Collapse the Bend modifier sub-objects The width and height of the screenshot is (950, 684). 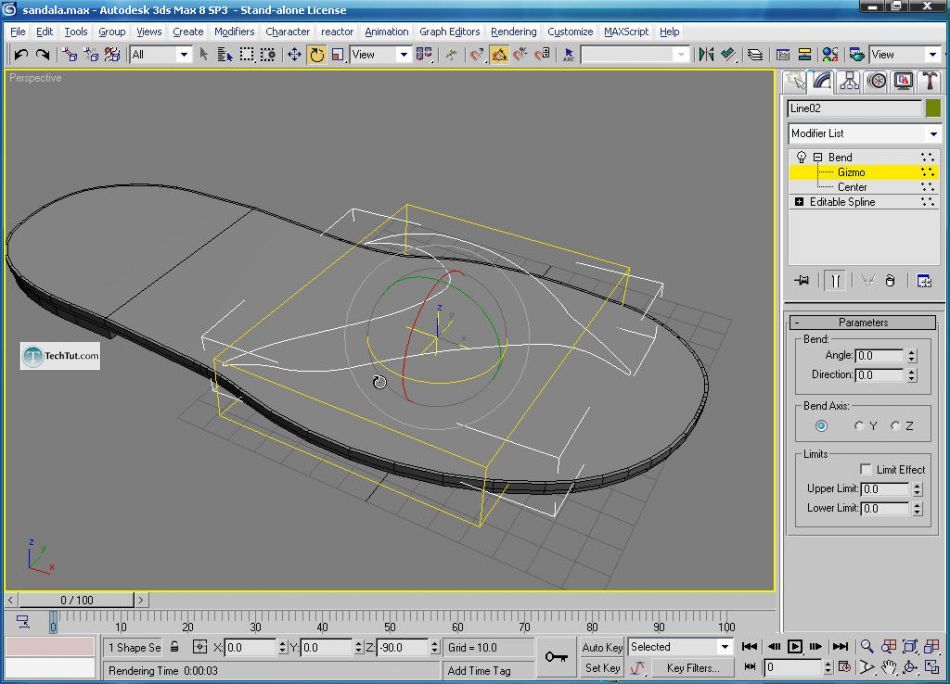817,157
